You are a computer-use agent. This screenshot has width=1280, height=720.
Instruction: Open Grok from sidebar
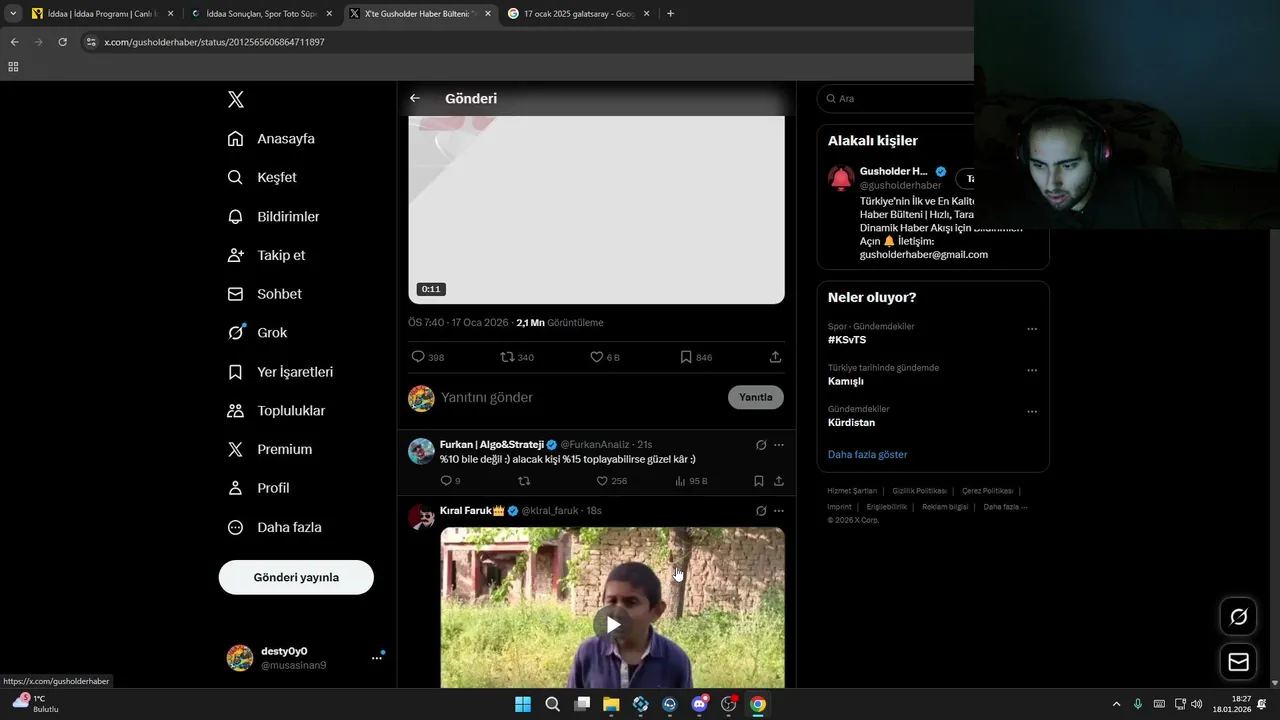point(257,332)
